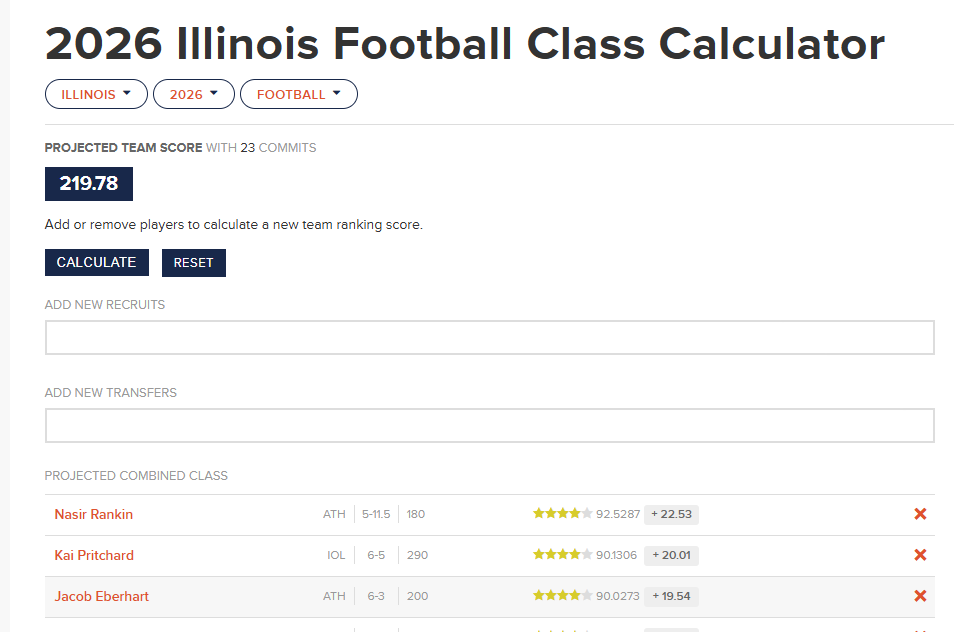Remove Nasir Rankin with the red X
Image resolution: width=954 pixels, height=632 pixels.
pyautogui.click(x=920, y=514)
